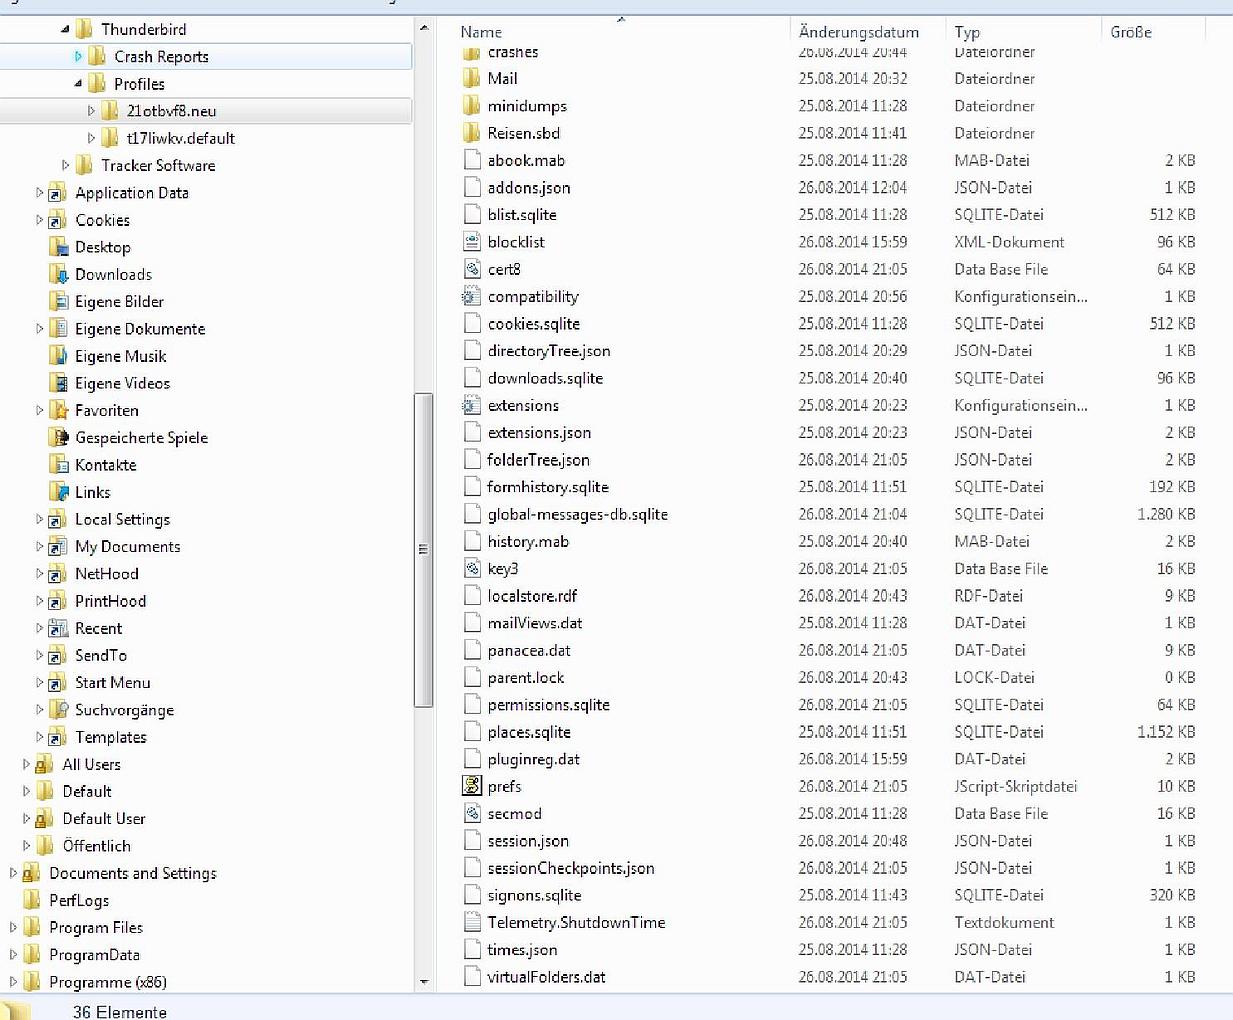
Task: Click the Eigene Musik folder icon
Action: [x=58, y=356]
